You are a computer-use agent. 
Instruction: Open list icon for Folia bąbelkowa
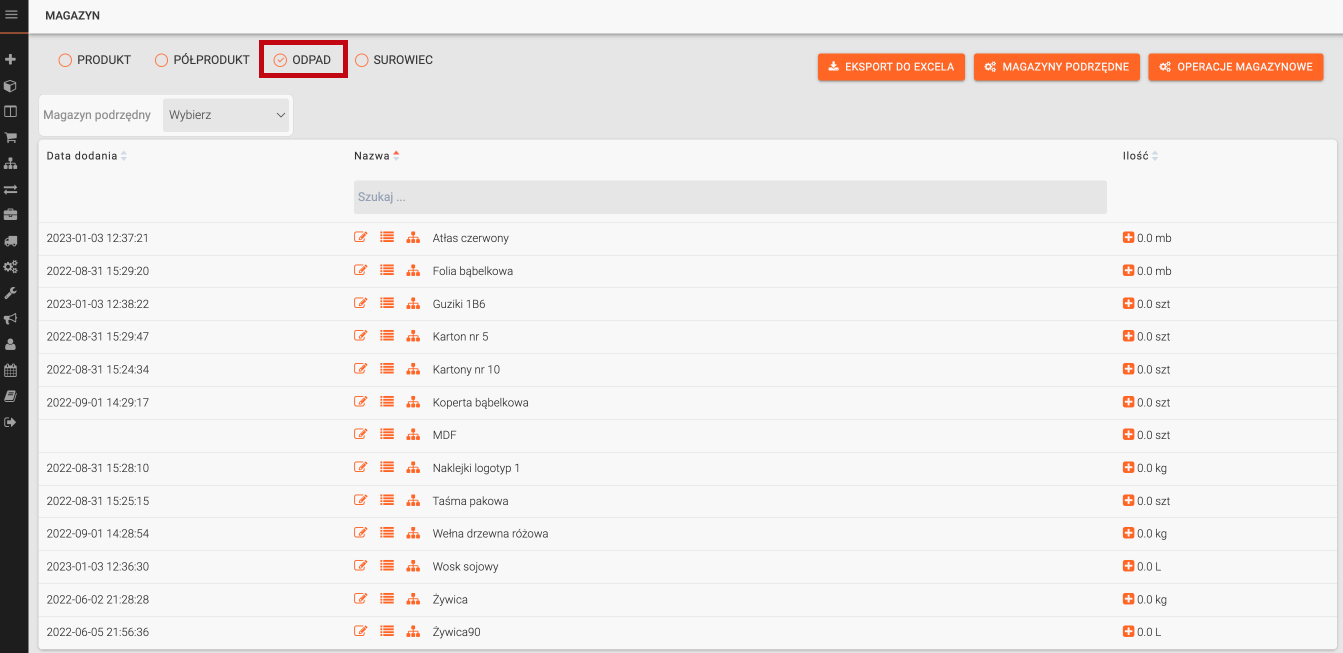pyautogui.click(x=387, y=271)
